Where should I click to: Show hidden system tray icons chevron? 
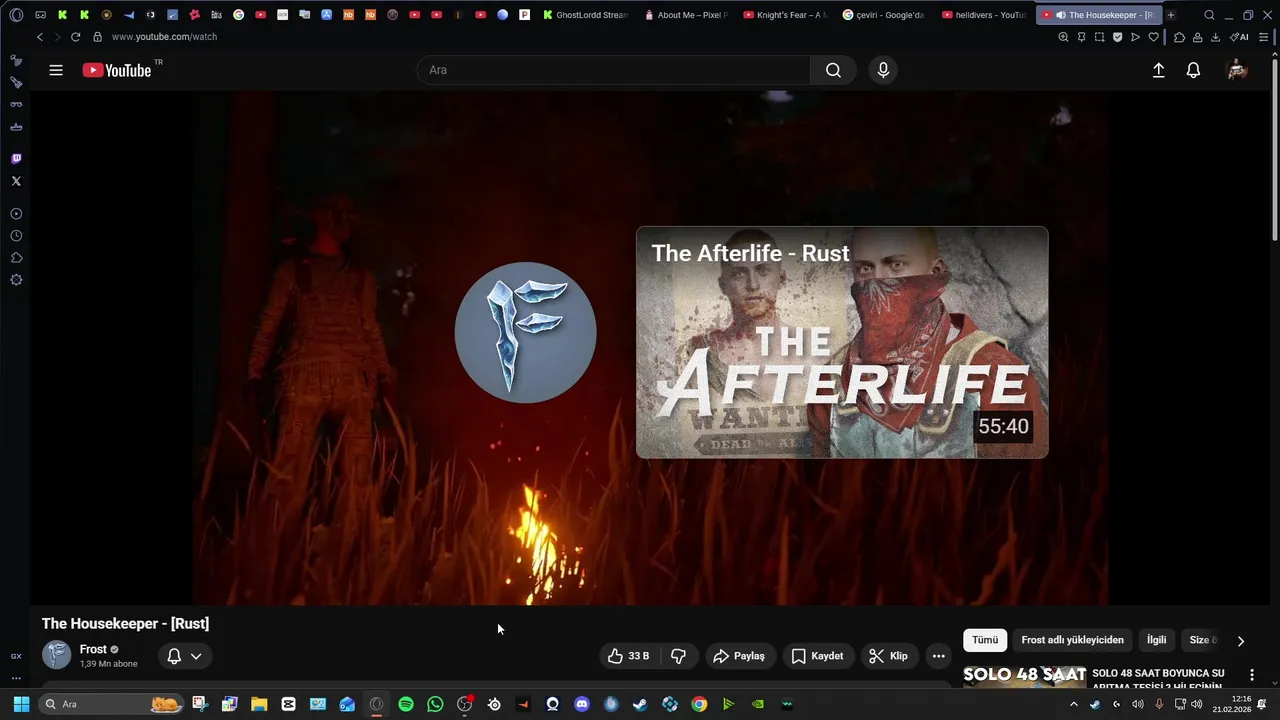(x=1074, y=704)
